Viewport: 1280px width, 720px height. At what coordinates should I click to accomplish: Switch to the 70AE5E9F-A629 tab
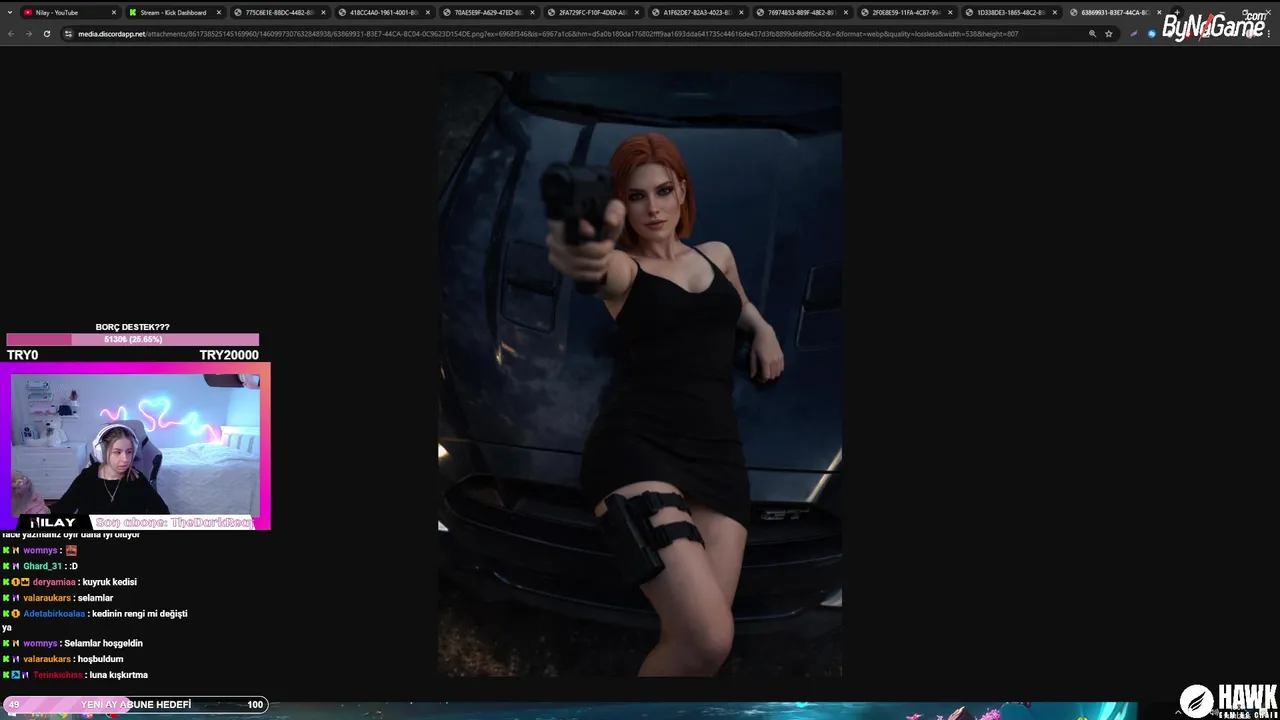[490, 12]
